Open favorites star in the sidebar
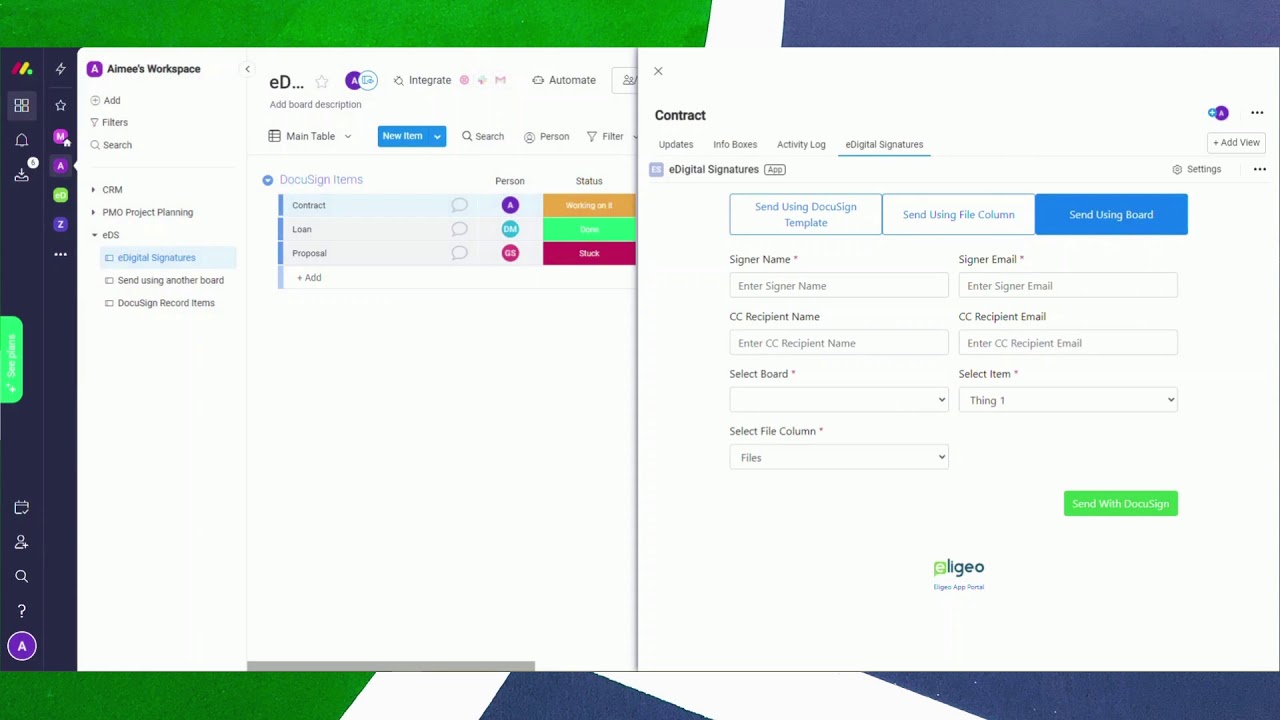The image size is (1280, 720). tap(61, 105)
